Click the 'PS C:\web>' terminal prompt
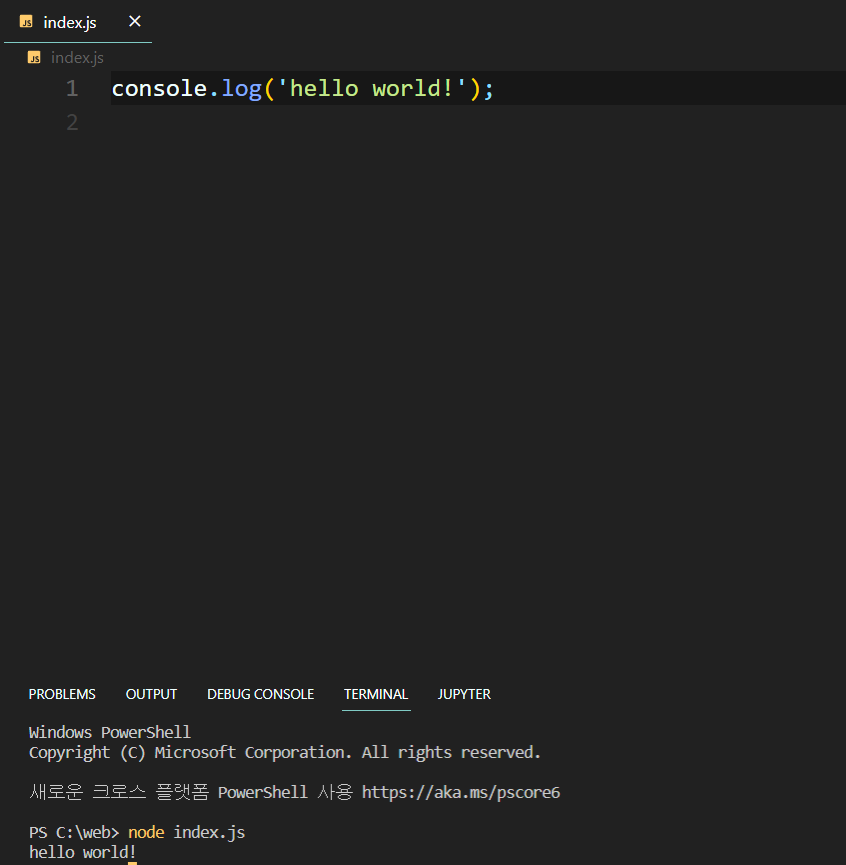This screenshot has width=846, height=865. tap(74, 832)
